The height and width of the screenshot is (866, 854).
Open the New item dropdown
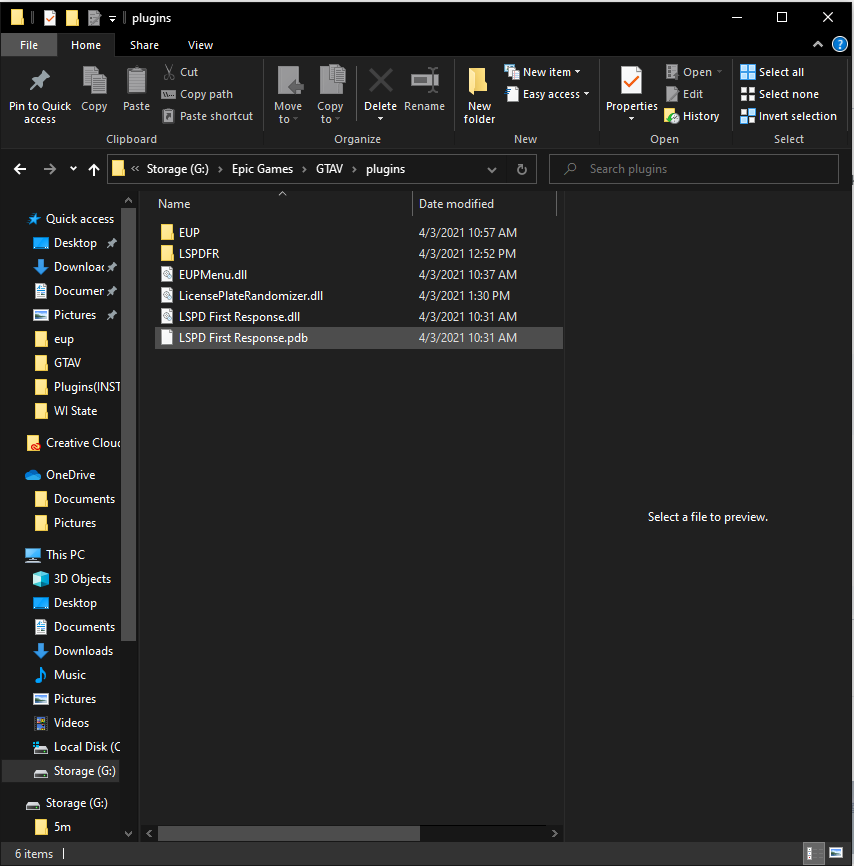(x=542, y=72)
